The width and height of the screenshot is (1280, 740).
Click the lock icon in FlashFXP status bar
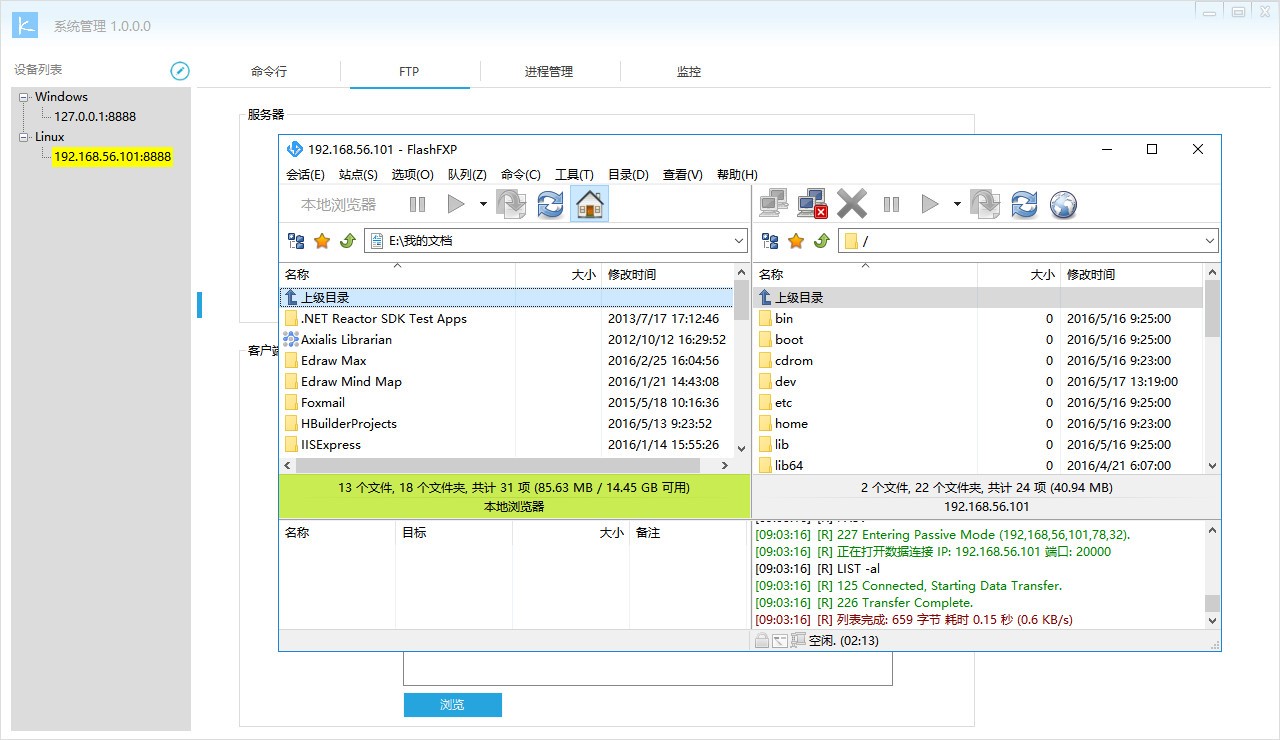click(762, 640)
